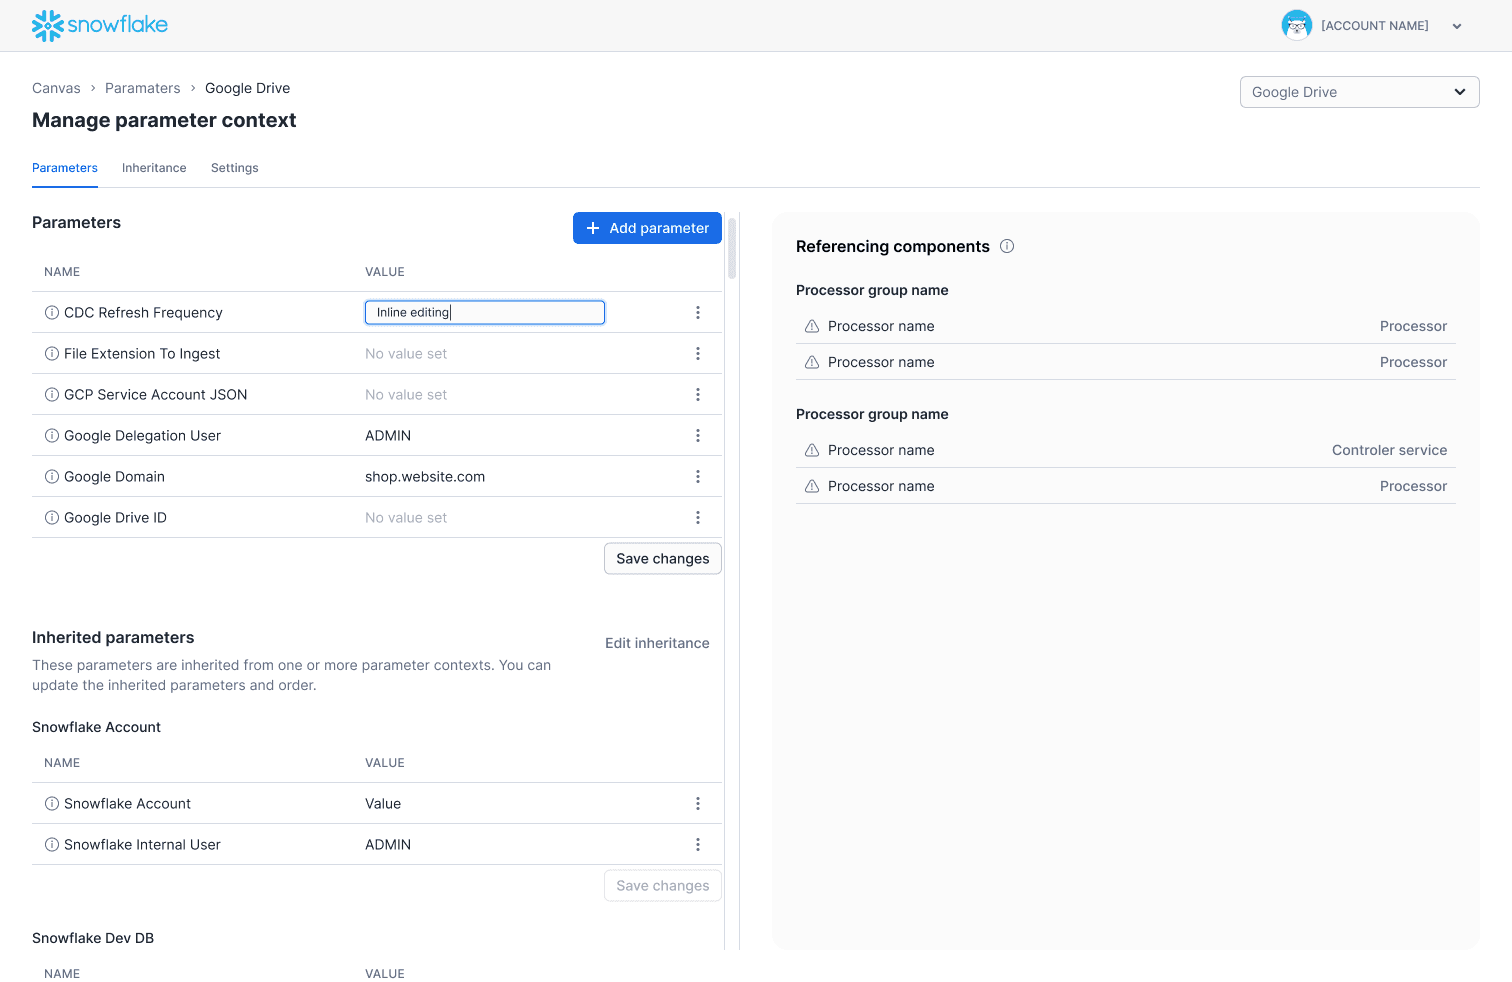Click File Extension To Ingest empty value

(x=406, y=354)
